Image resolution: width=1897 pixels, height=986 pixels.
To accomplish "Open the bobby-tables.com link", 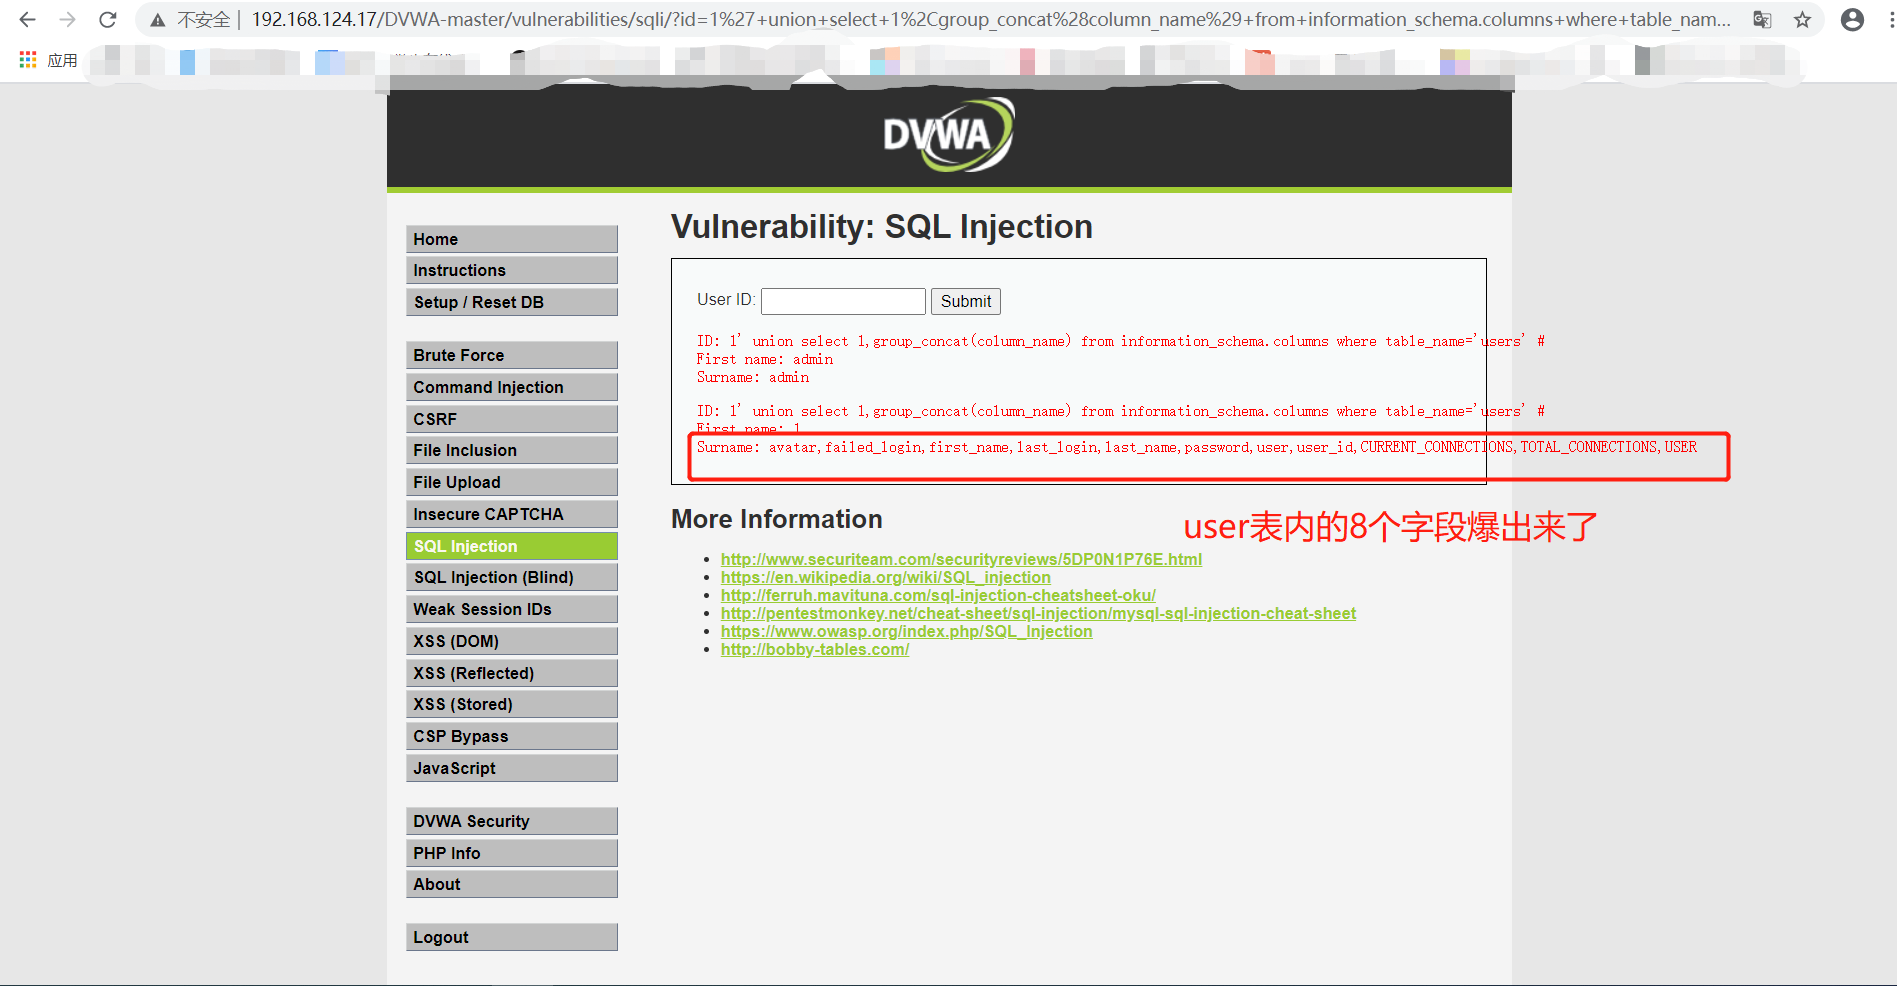I will pyautogui.click(x=815, y=649).
